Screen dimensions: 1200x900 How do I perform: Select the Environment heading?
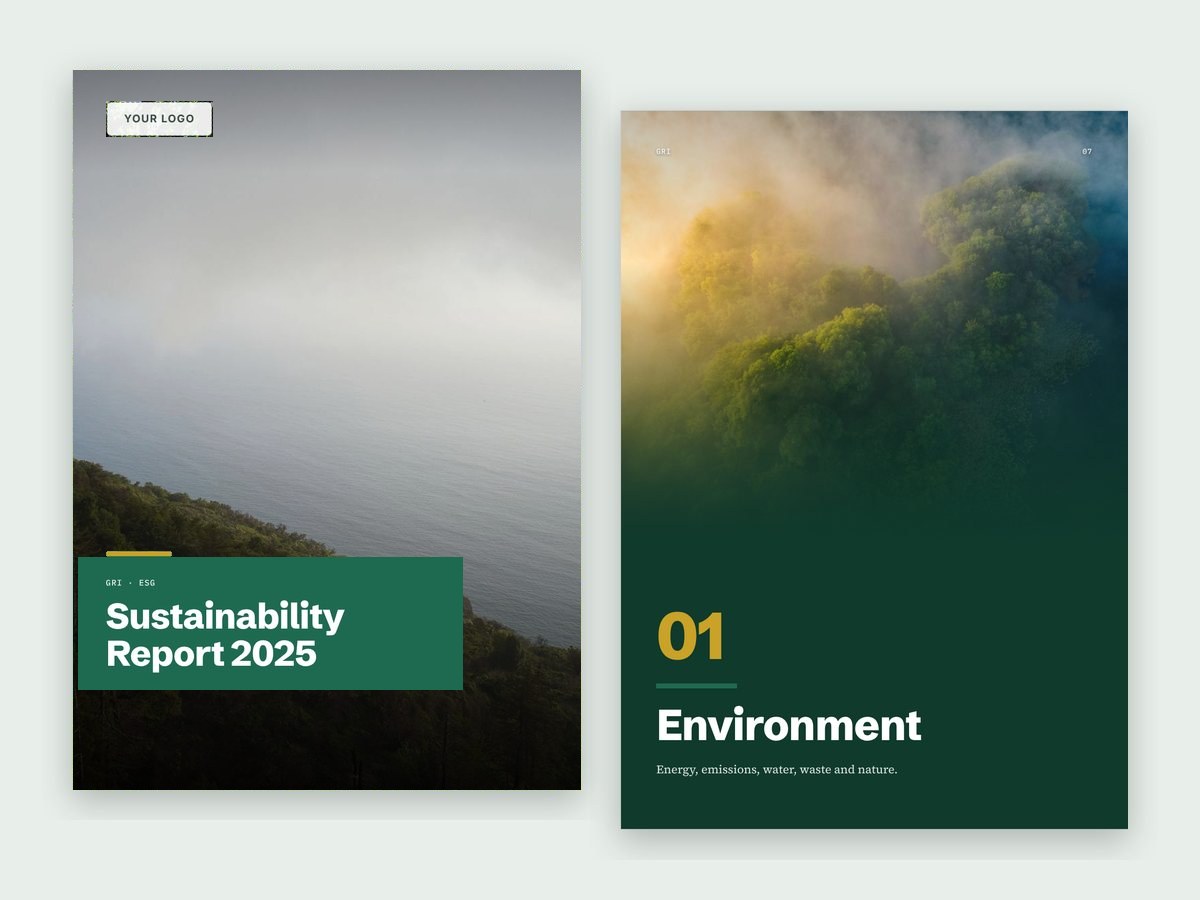(x=788, y=725)
